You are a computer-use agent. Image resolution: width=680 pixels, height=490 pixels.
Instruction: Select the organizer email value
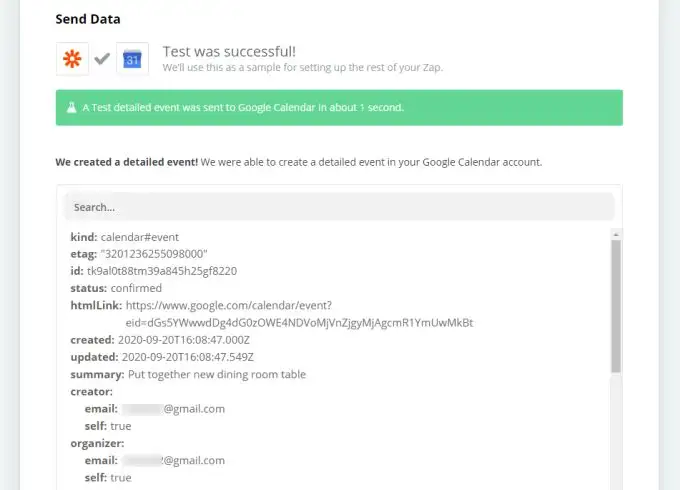[x=173, y=461]
